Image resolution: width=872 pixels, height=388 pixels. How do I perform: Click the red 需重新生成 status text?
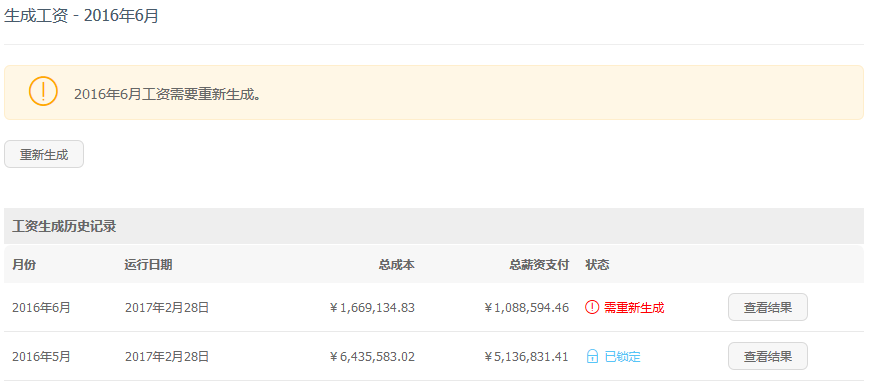pyautogui.click(x=634, y=307)
